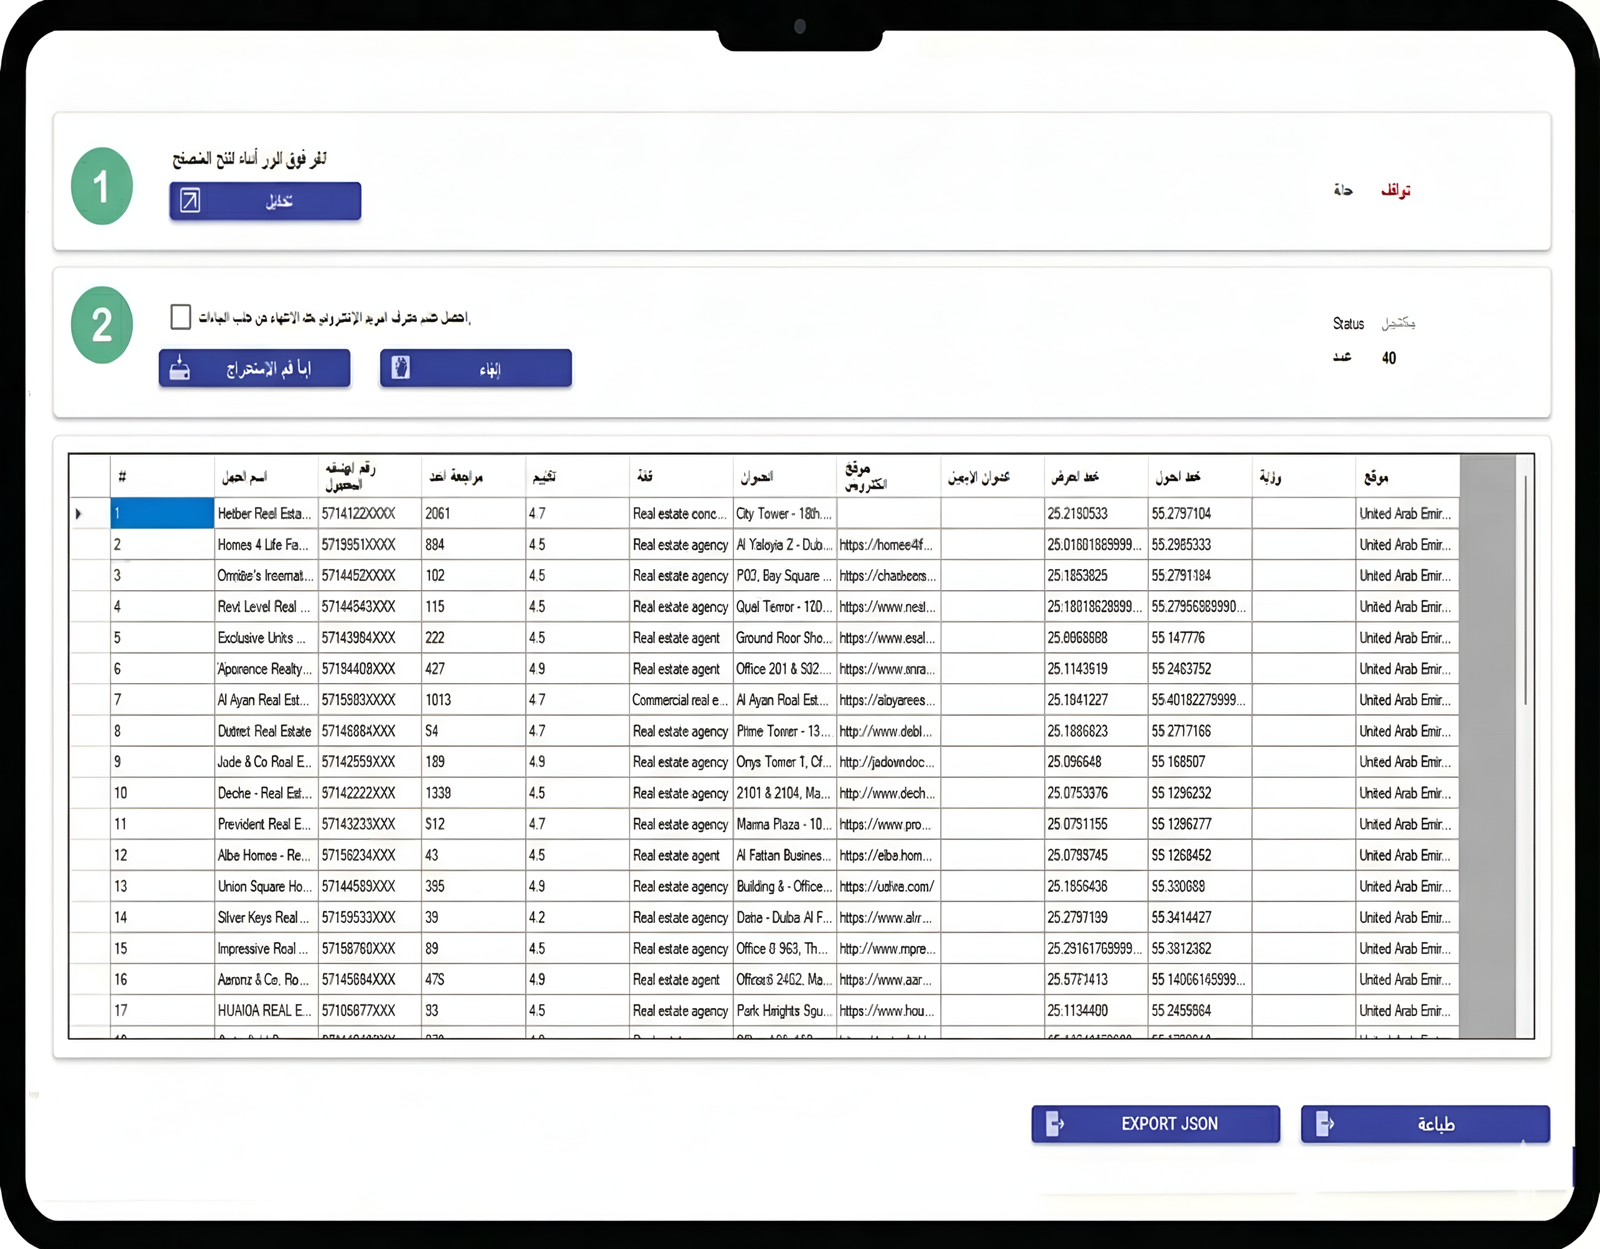Click the green step 2 circle badge
Screen dimensions: 1600x1249
pyautogui.click(x=102, y=325)
